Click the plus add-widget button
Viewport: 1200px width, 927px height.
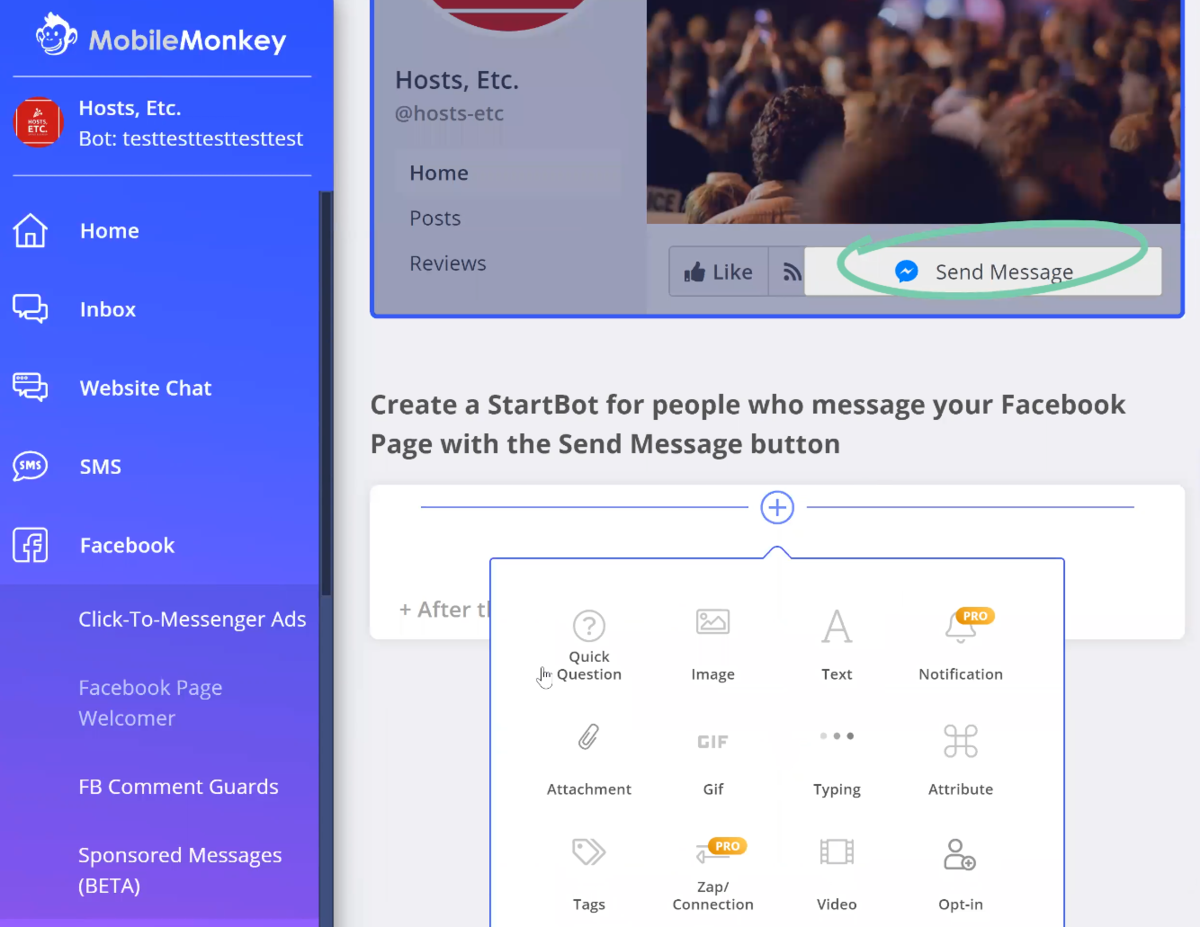click(777, 507)
